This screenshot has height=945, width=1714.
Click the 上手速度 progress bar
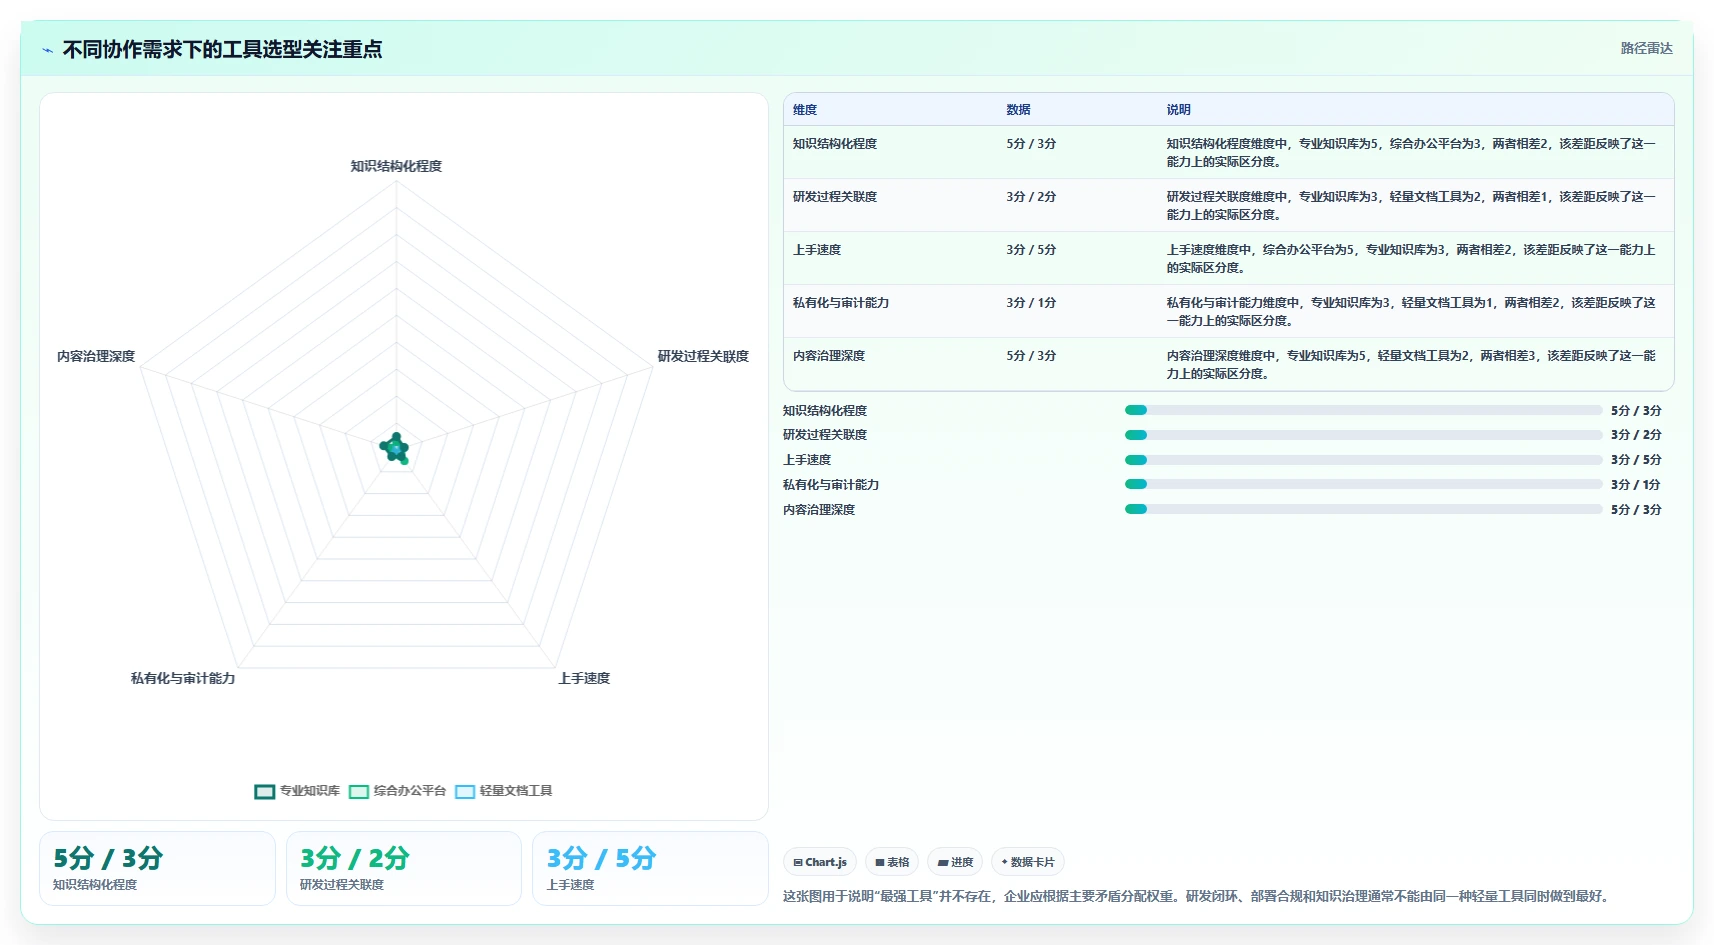click(1363, 460)
